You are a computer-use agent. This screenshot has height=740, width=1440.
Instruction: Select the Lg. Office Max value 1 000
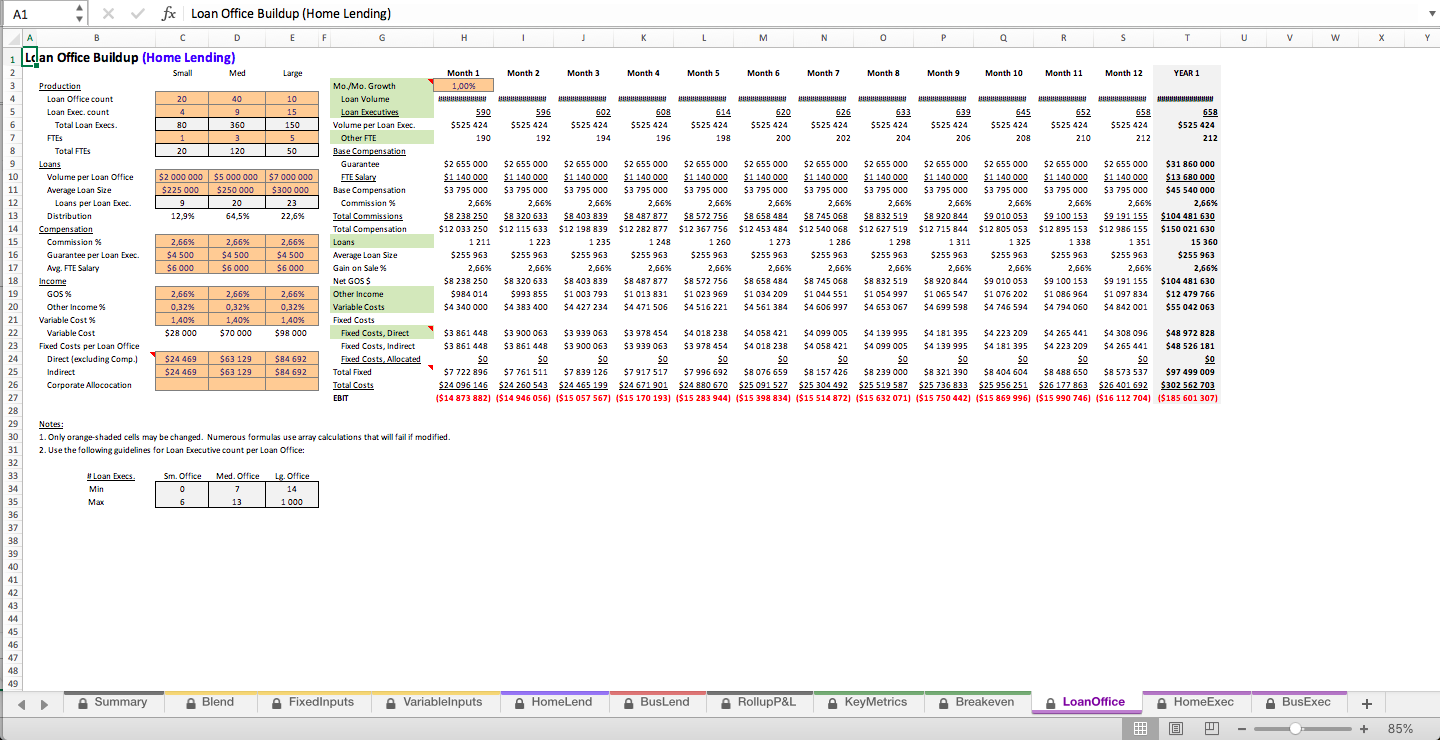tap(292, 502)
